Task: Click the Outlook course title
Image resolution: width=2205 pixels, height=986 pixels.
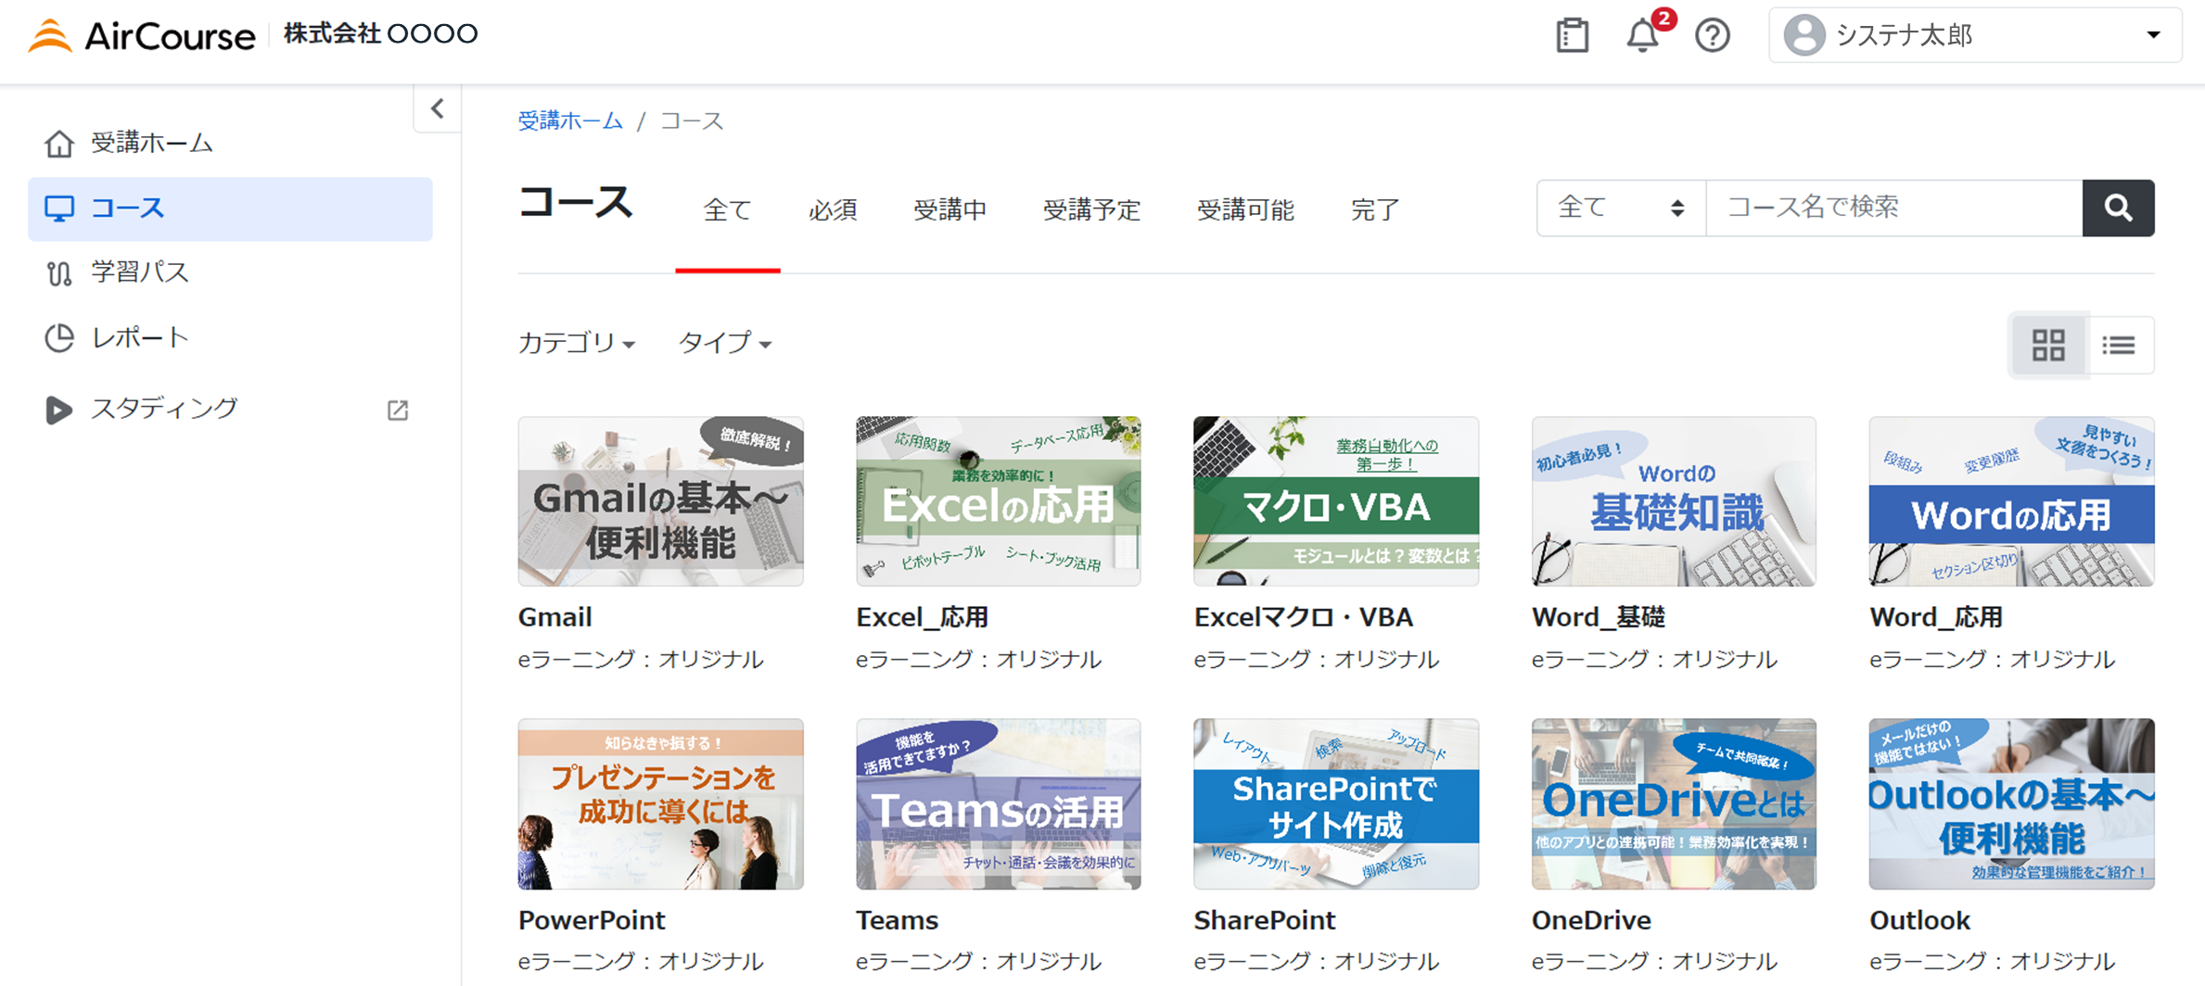Action: 1920,920
